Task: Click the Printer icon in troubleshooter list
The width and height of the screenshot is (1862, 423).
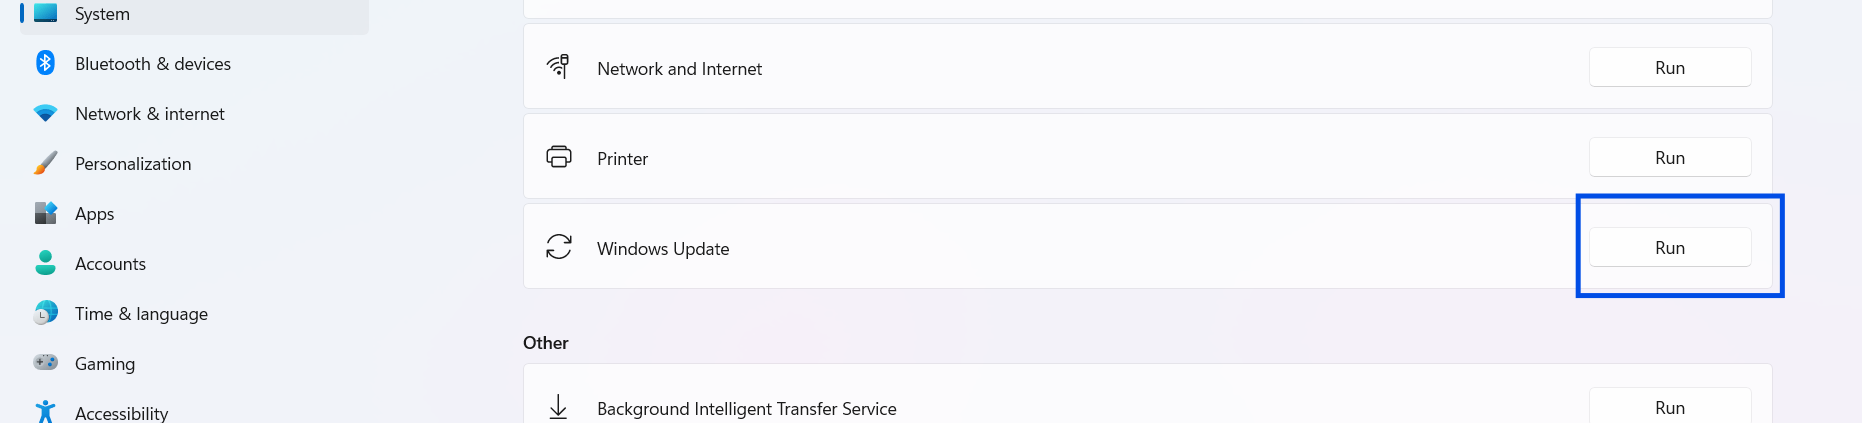Action: 559,157
